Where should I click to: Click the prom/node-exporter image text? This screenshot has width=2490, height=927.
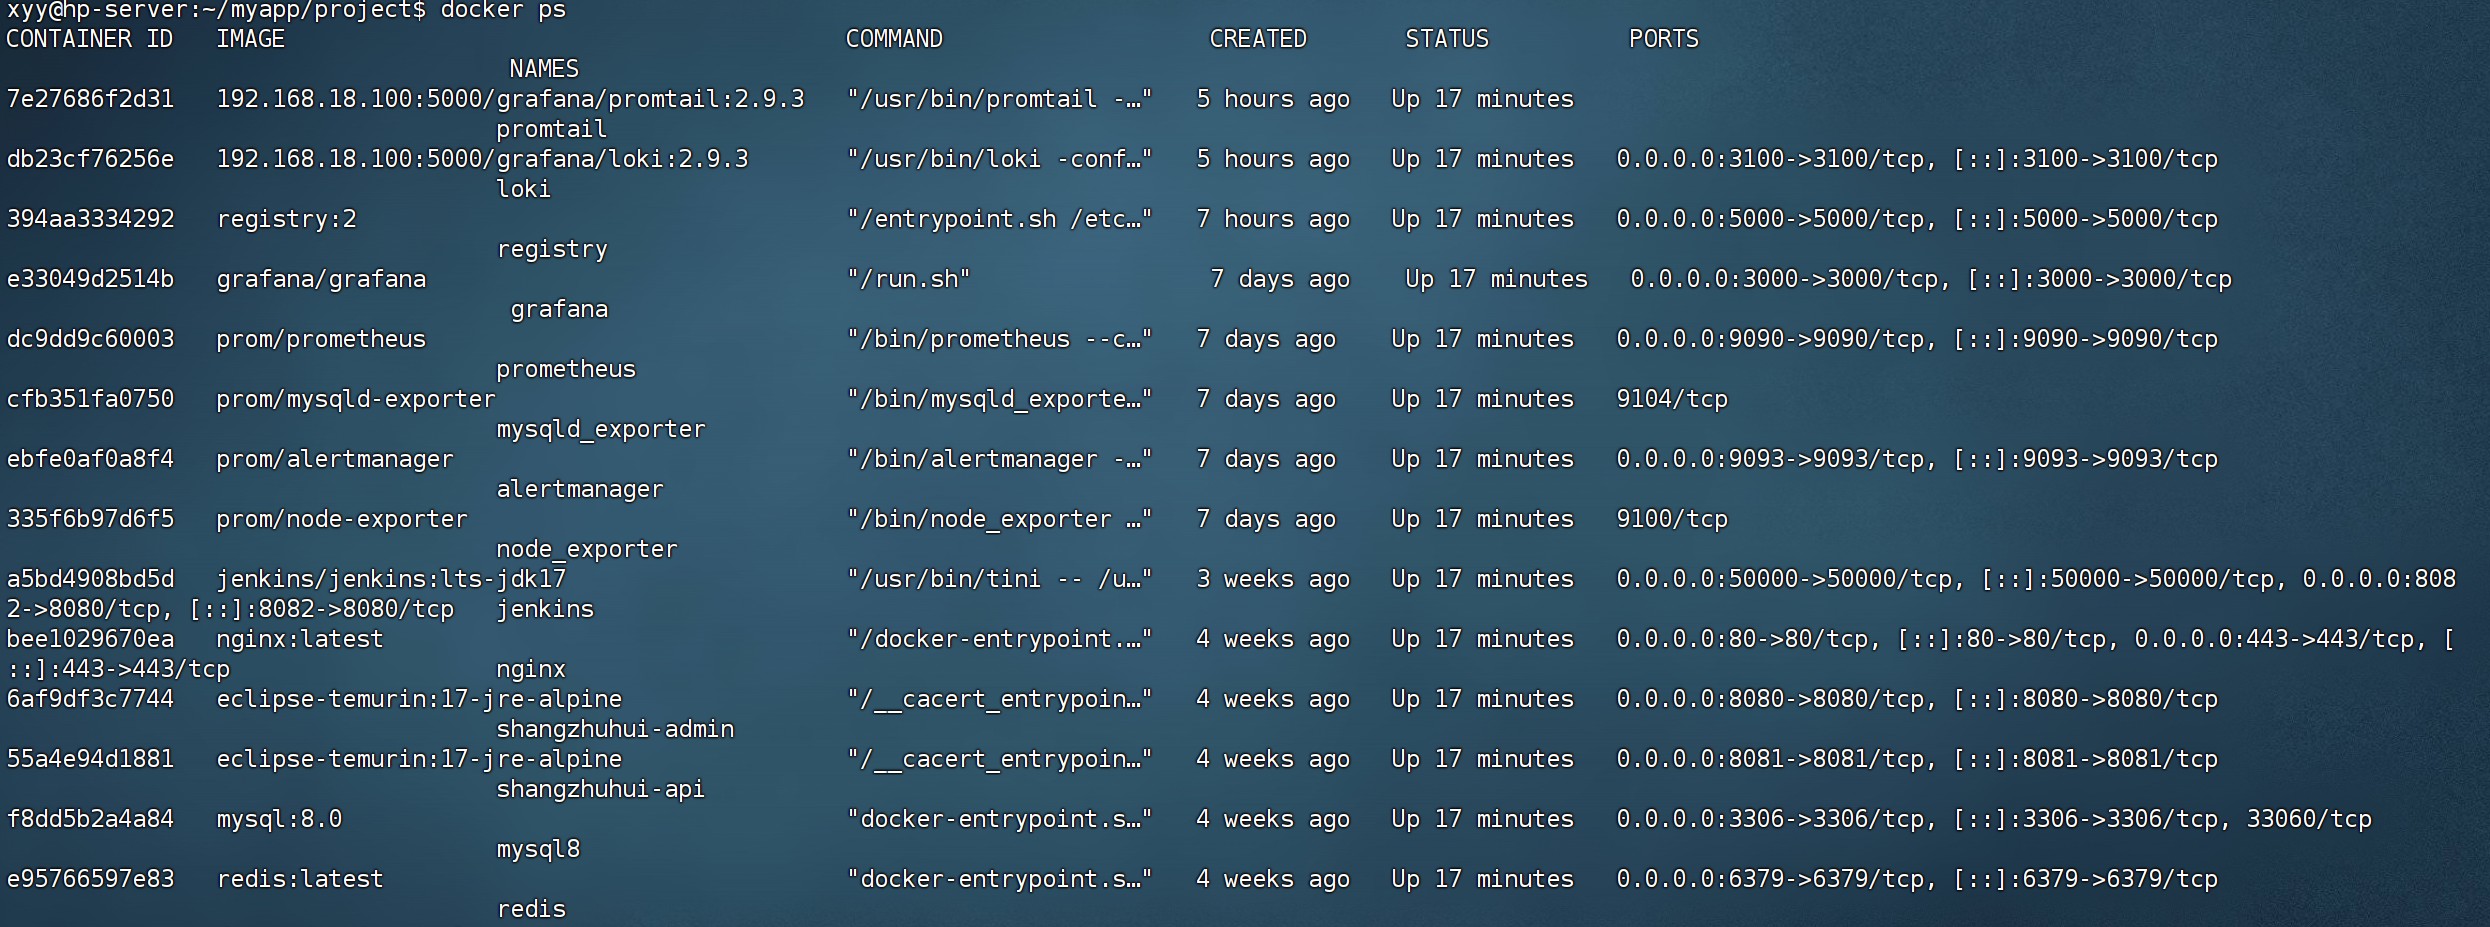tap(342, 519)
